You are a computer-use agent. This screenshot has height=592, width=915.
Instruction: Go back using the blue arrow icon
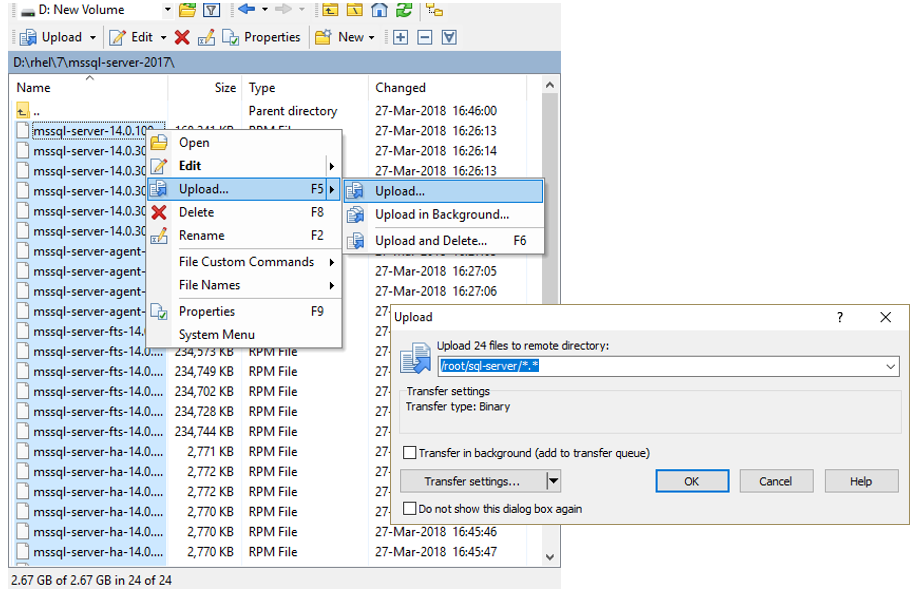coord(246,10)
